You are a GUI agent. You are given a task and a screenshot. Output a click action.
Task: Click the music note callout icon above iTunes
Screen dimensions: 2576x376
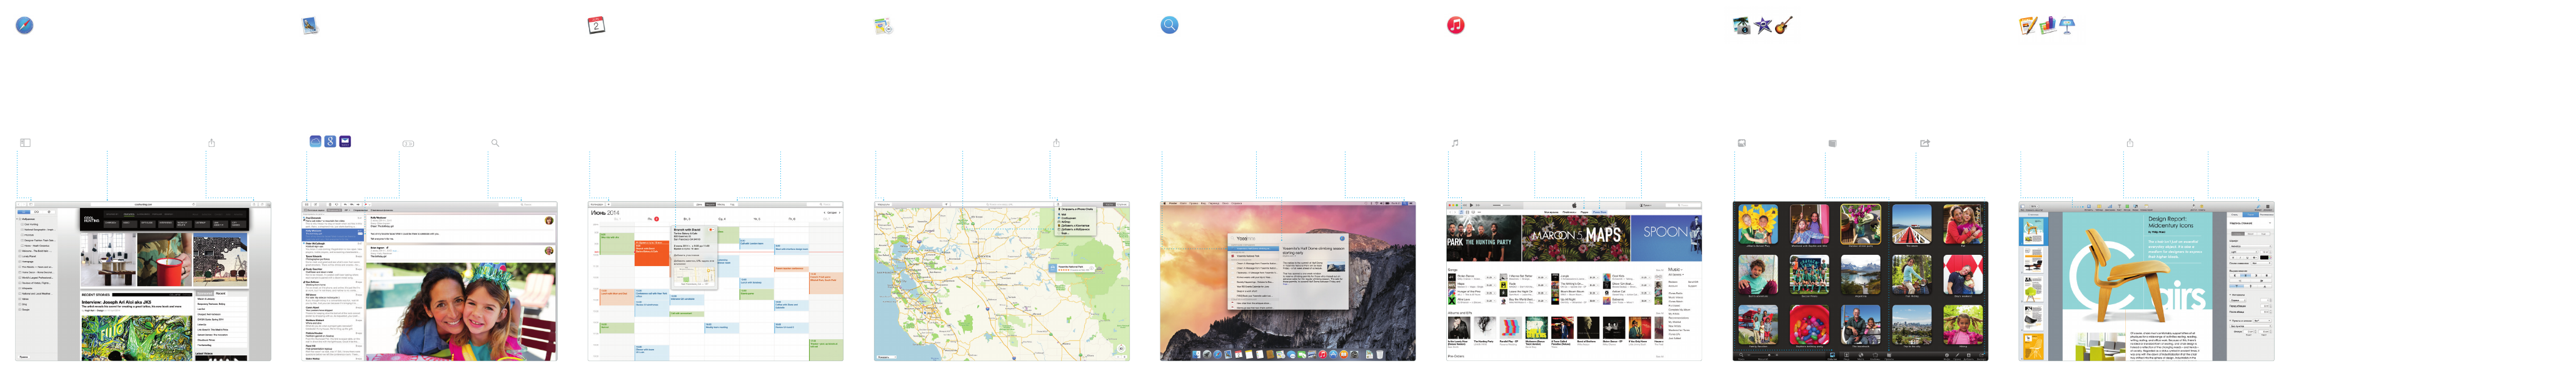click(1455, 143)
